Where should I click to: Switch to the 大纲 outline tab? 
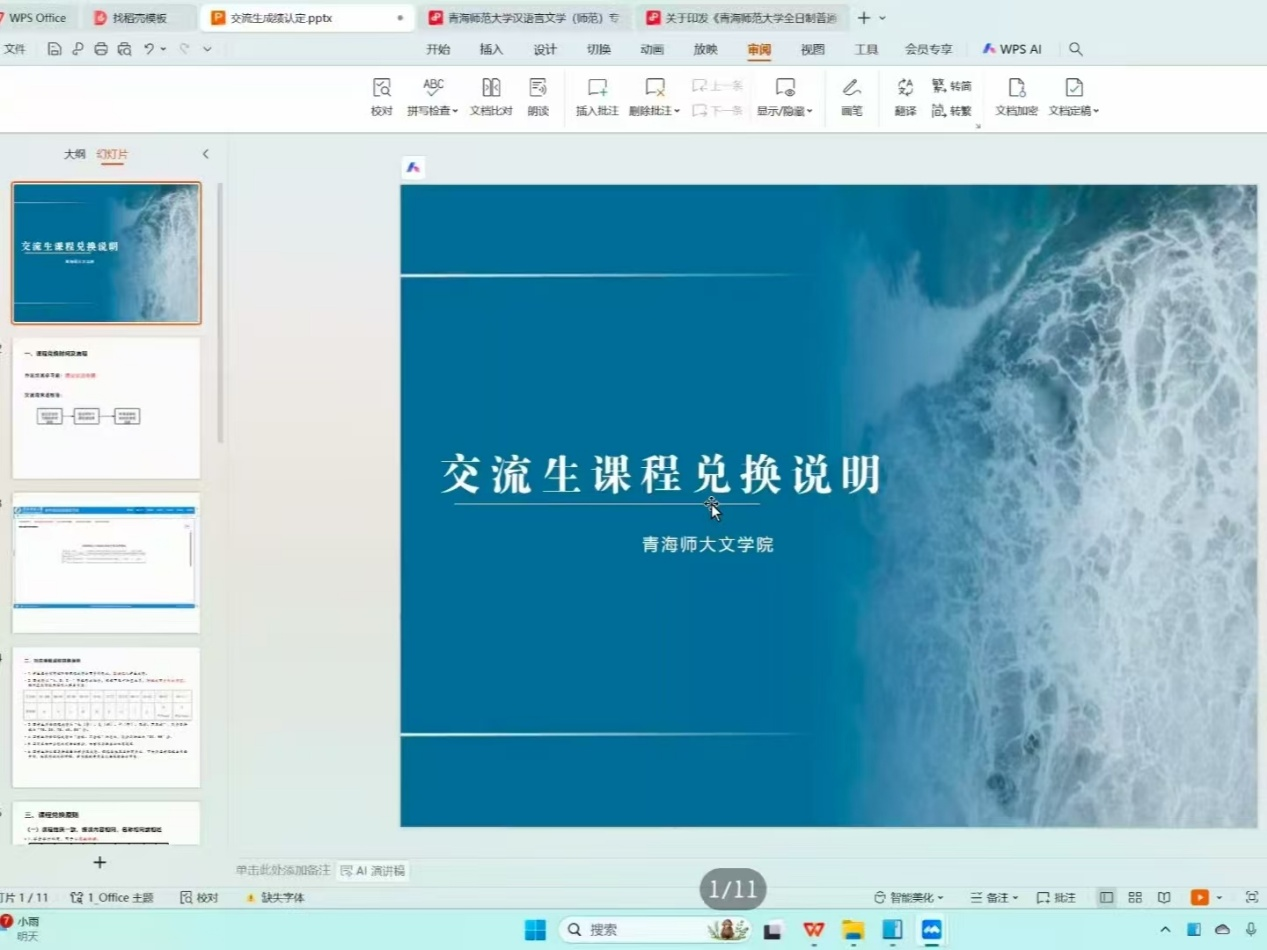(x=75, y=154)
